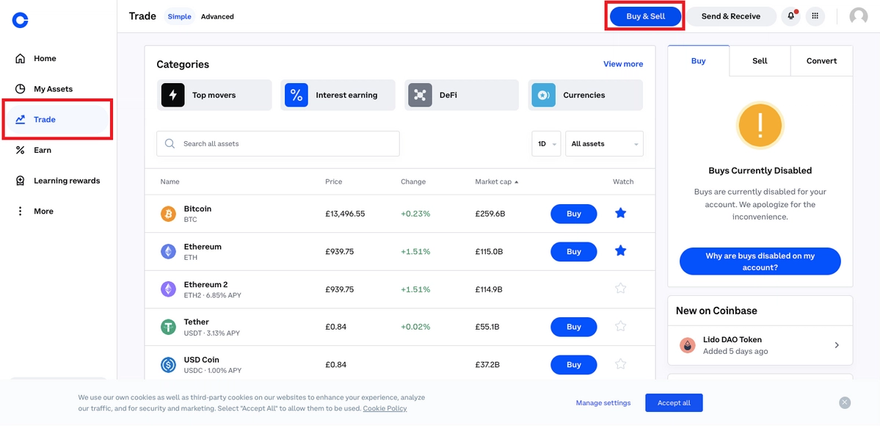Click the search magnifier icon
This screenshot has width=880, height=426.
(169, 144)
